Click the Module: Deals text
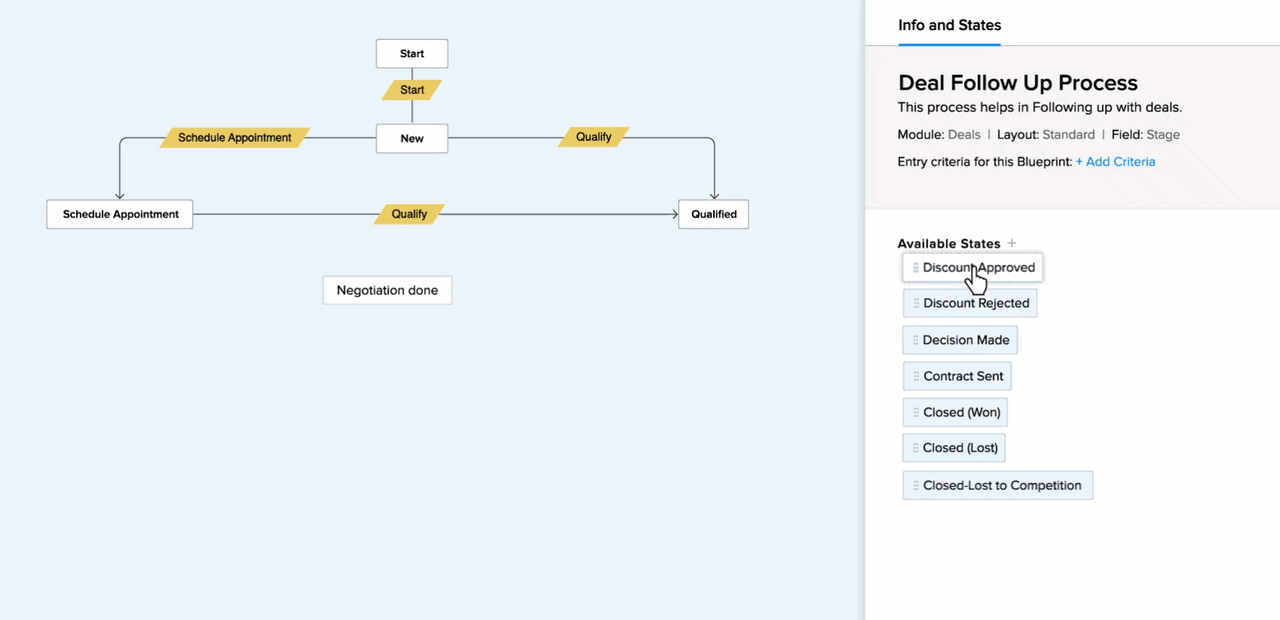The height and width of the screenshot is (620, 1280). tap(939, 135)
